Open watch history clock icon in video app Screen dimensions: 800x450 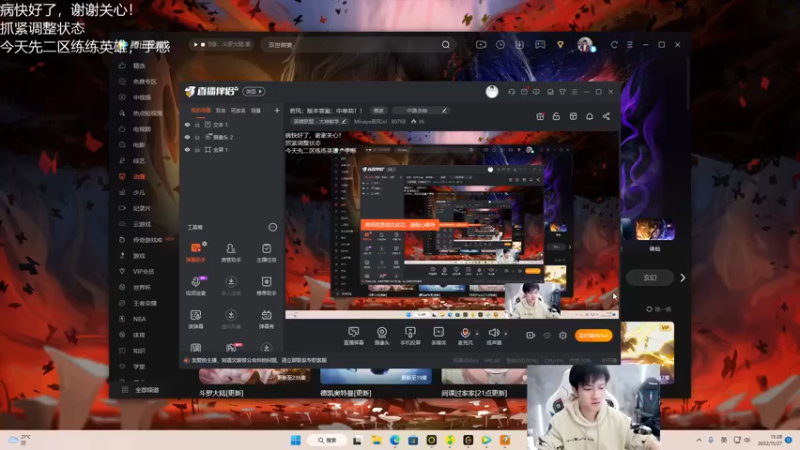tap(501, 44)
